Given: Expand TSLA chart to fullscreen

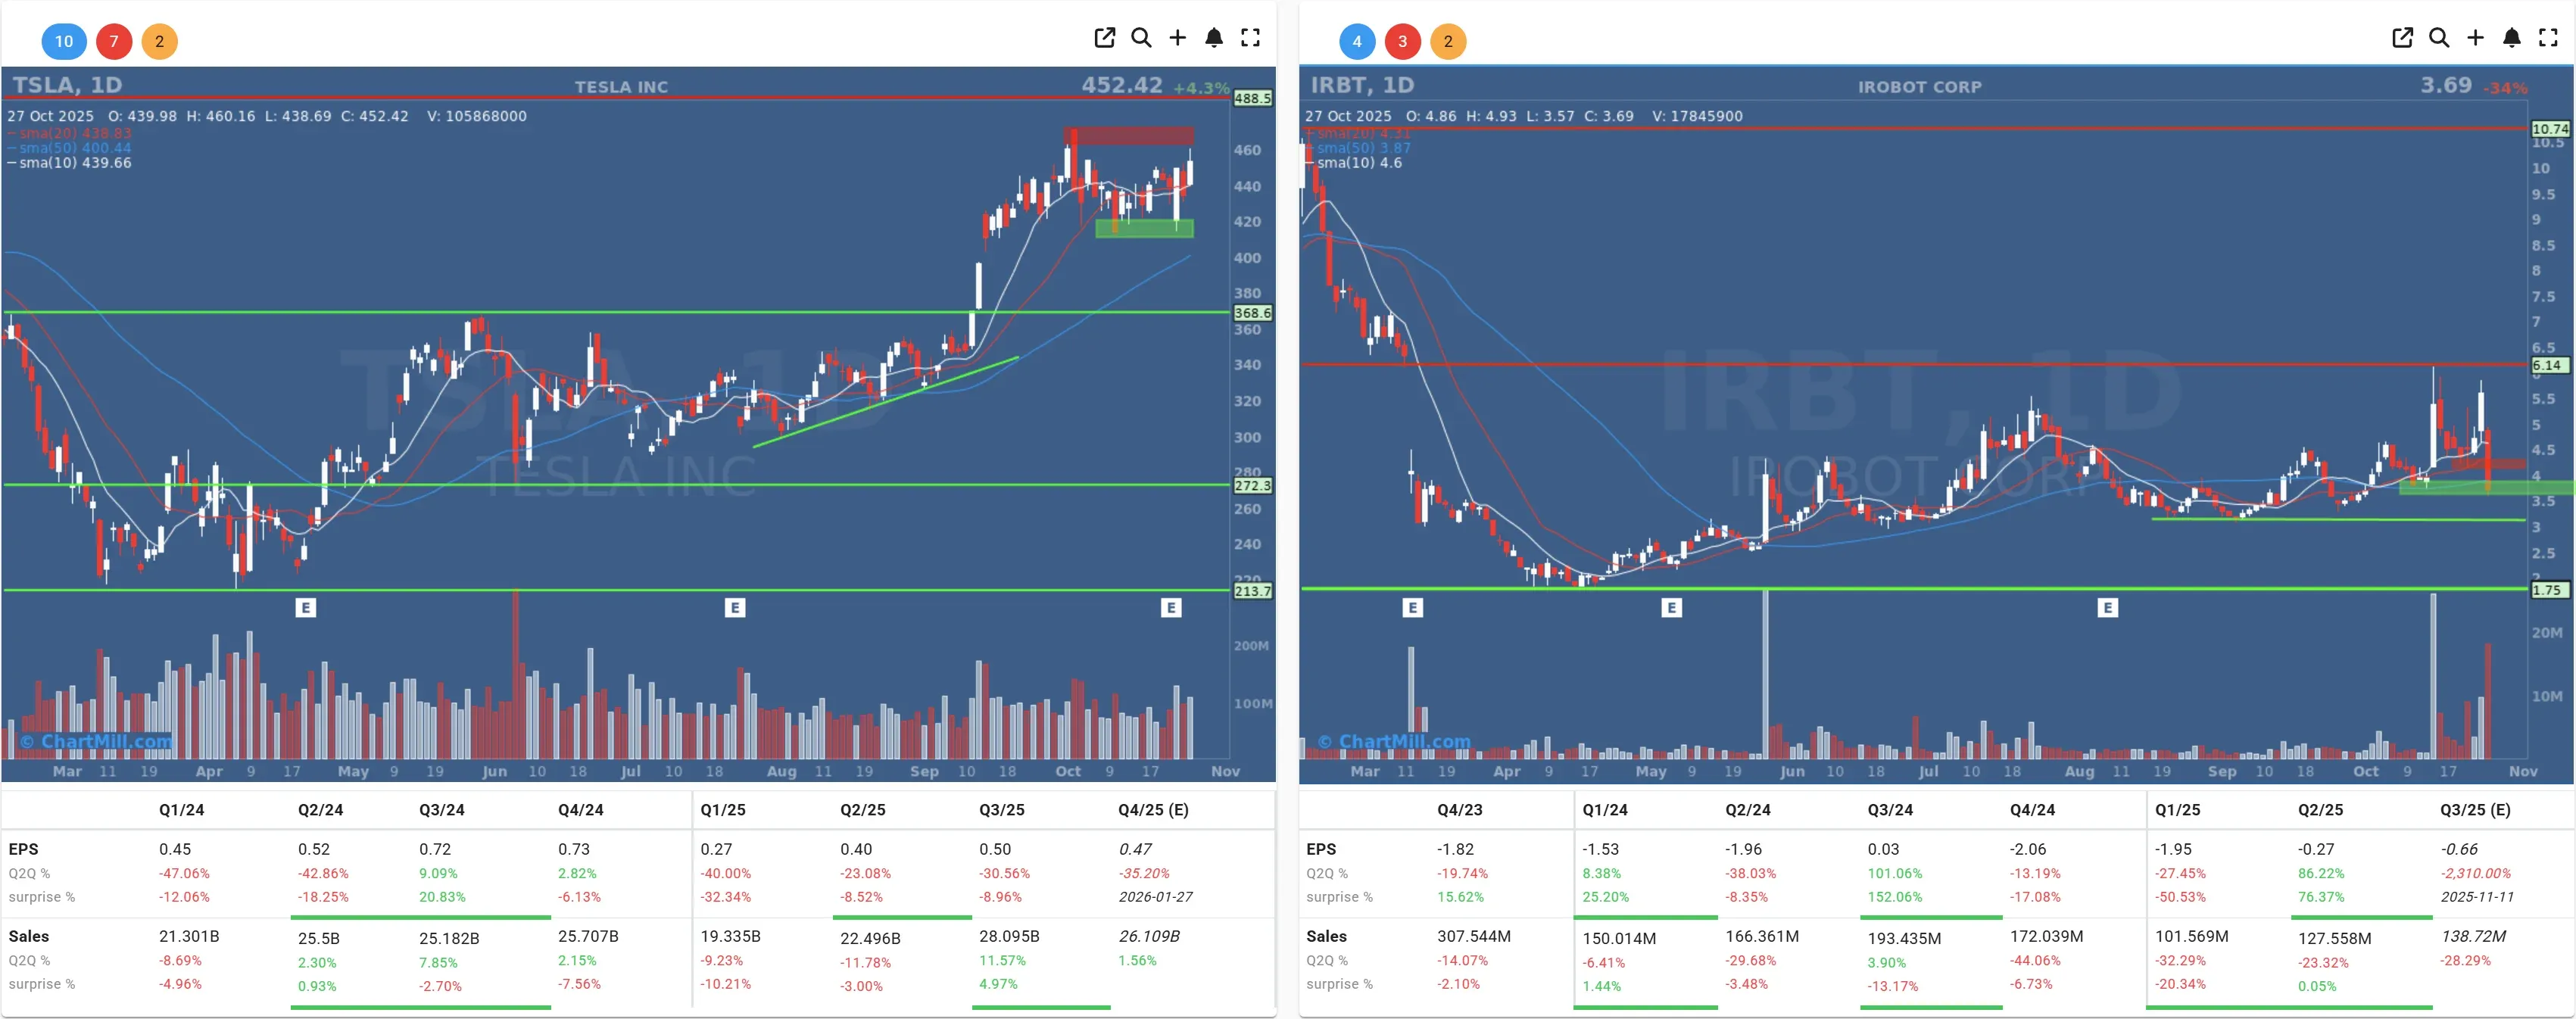Looking at the screenshot, I should 1250,38.
